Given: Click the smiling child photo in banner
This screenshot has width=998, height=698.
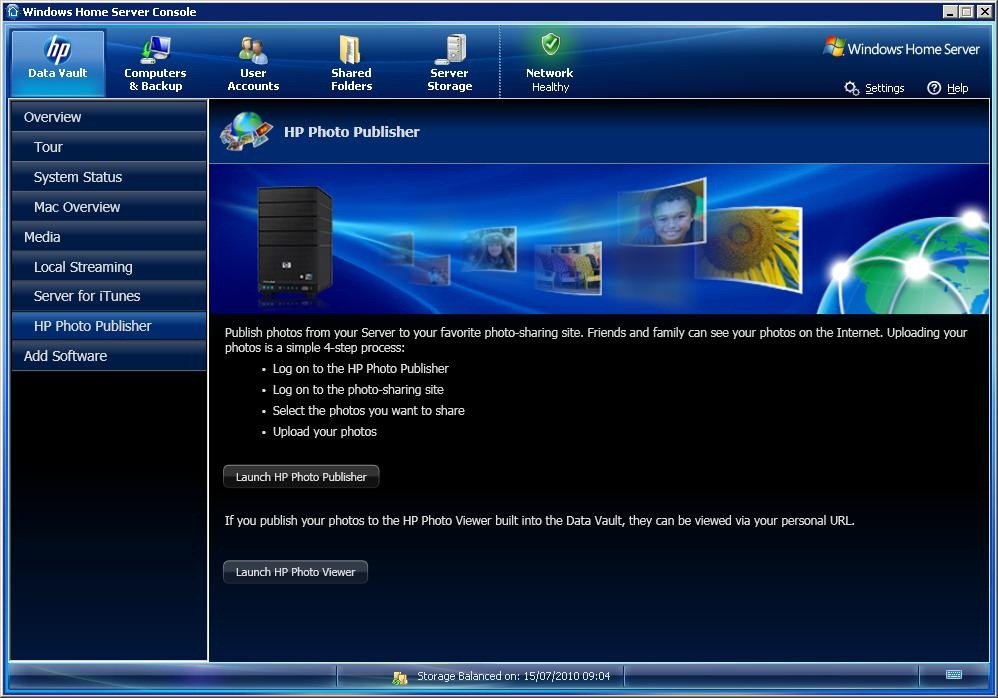Looking at the screenshot, I should click(x=663, y=212).
